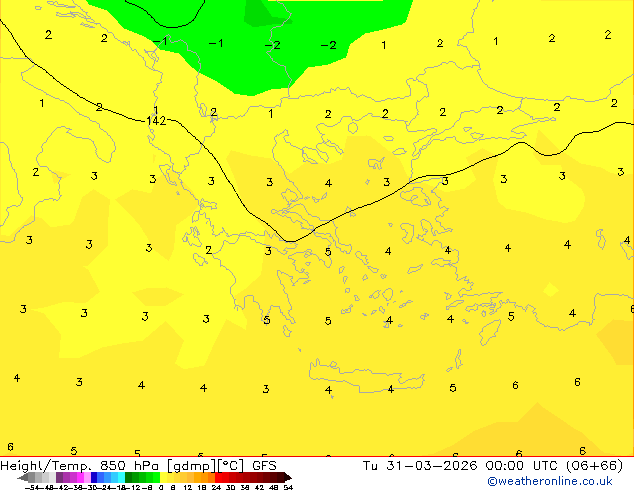The height and width of the screenshot is (490, 634).
Task: Click the '(06+66)' forecast run label
Action: pos(594,466)
